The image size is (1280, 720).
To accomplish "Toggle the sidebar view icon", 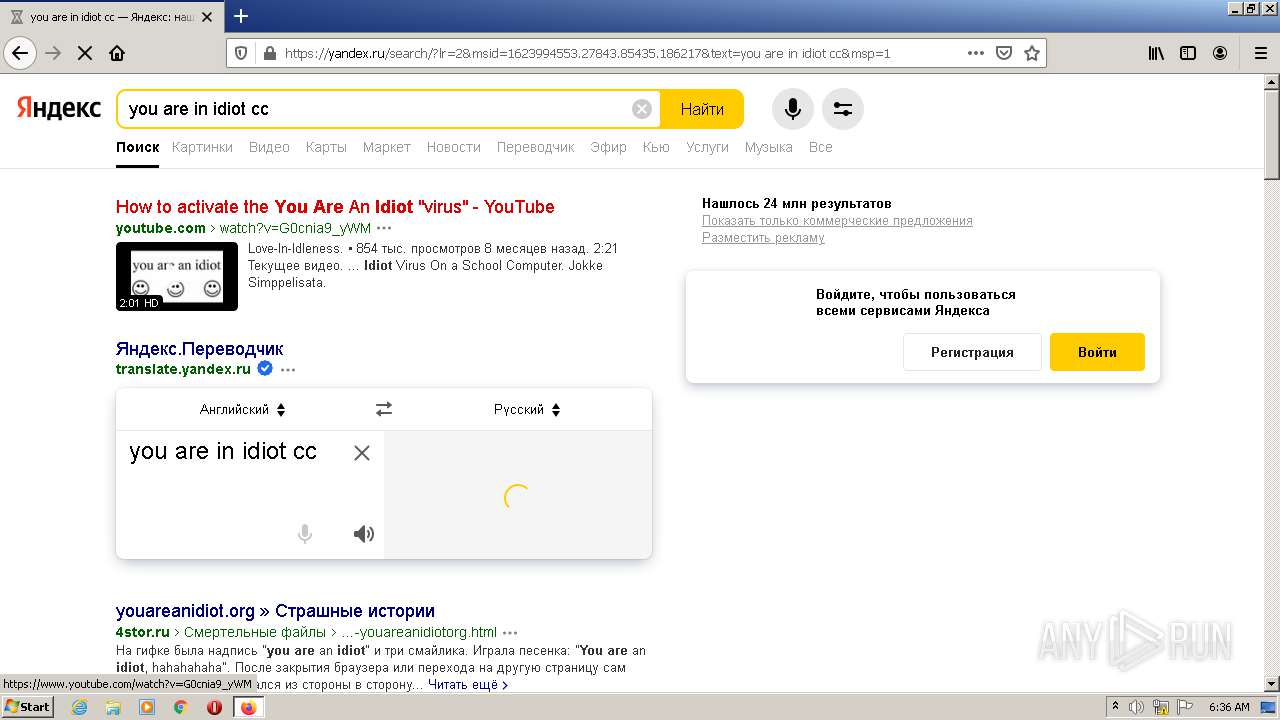I will 1188,53.
